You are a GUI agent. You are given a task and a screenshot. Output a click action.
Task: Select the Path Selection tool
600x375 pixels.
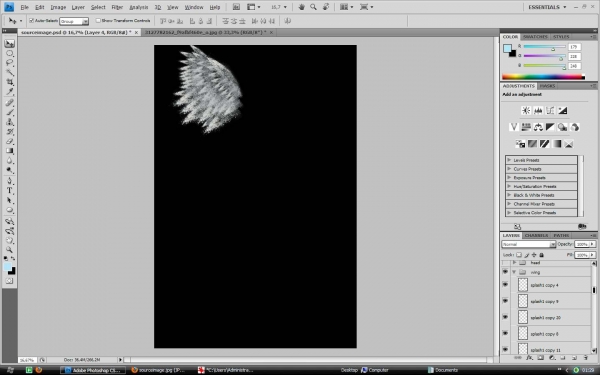pyautogui.click(x=10, y=201)
